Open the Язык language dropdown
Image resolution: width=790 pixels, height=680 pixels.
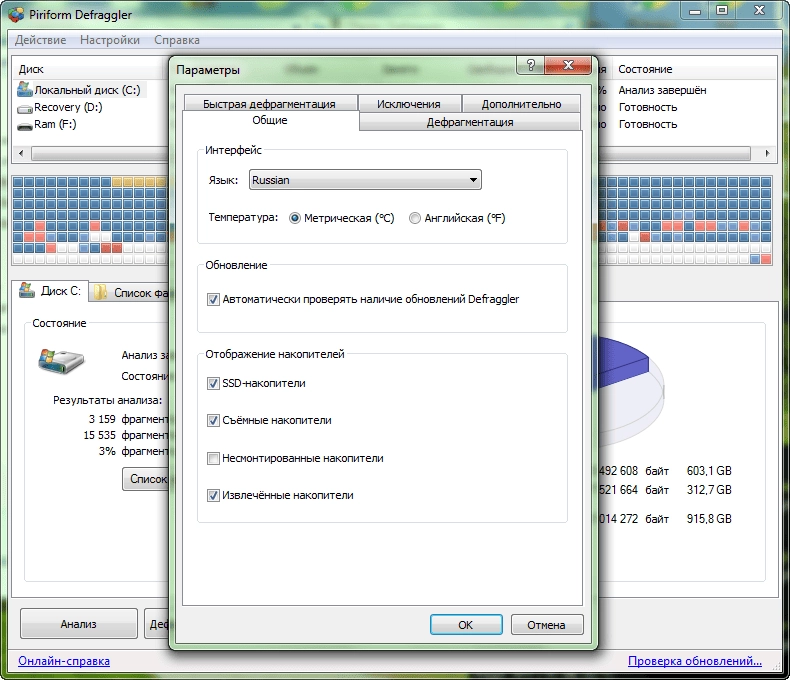tap(365, 180)
